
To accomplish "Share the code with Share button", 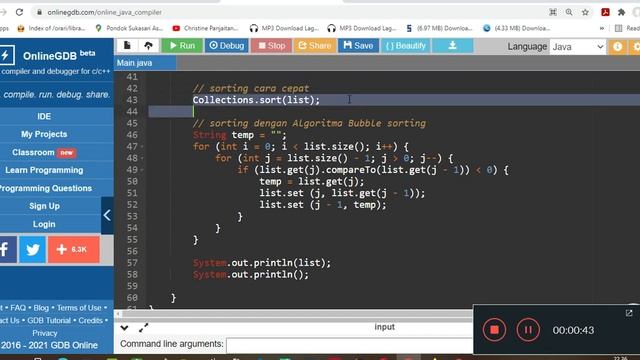I will coord(315,46).
